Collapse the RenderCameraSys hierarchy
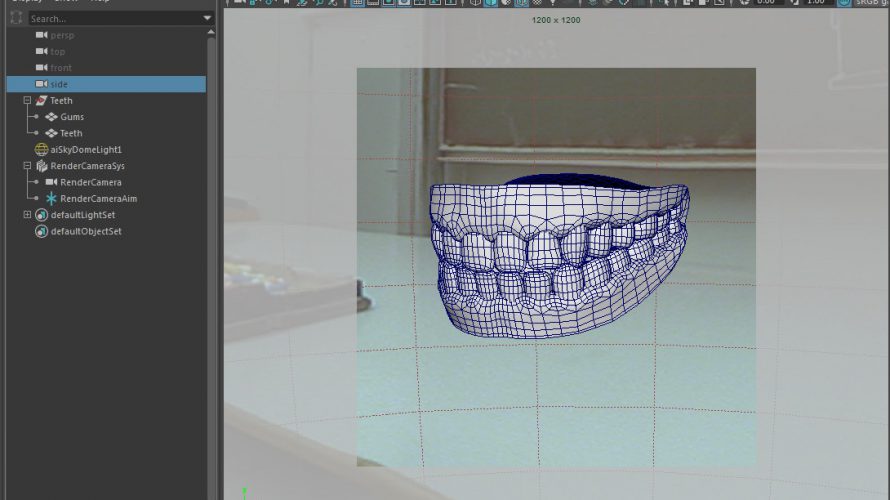 coord(27,166)
